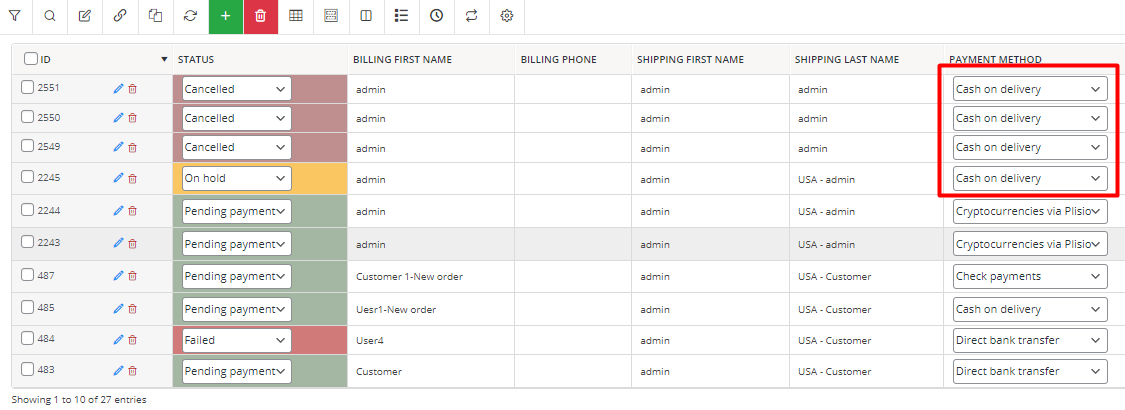
Task: Click the red trash delete button
Action: (260, 16)
